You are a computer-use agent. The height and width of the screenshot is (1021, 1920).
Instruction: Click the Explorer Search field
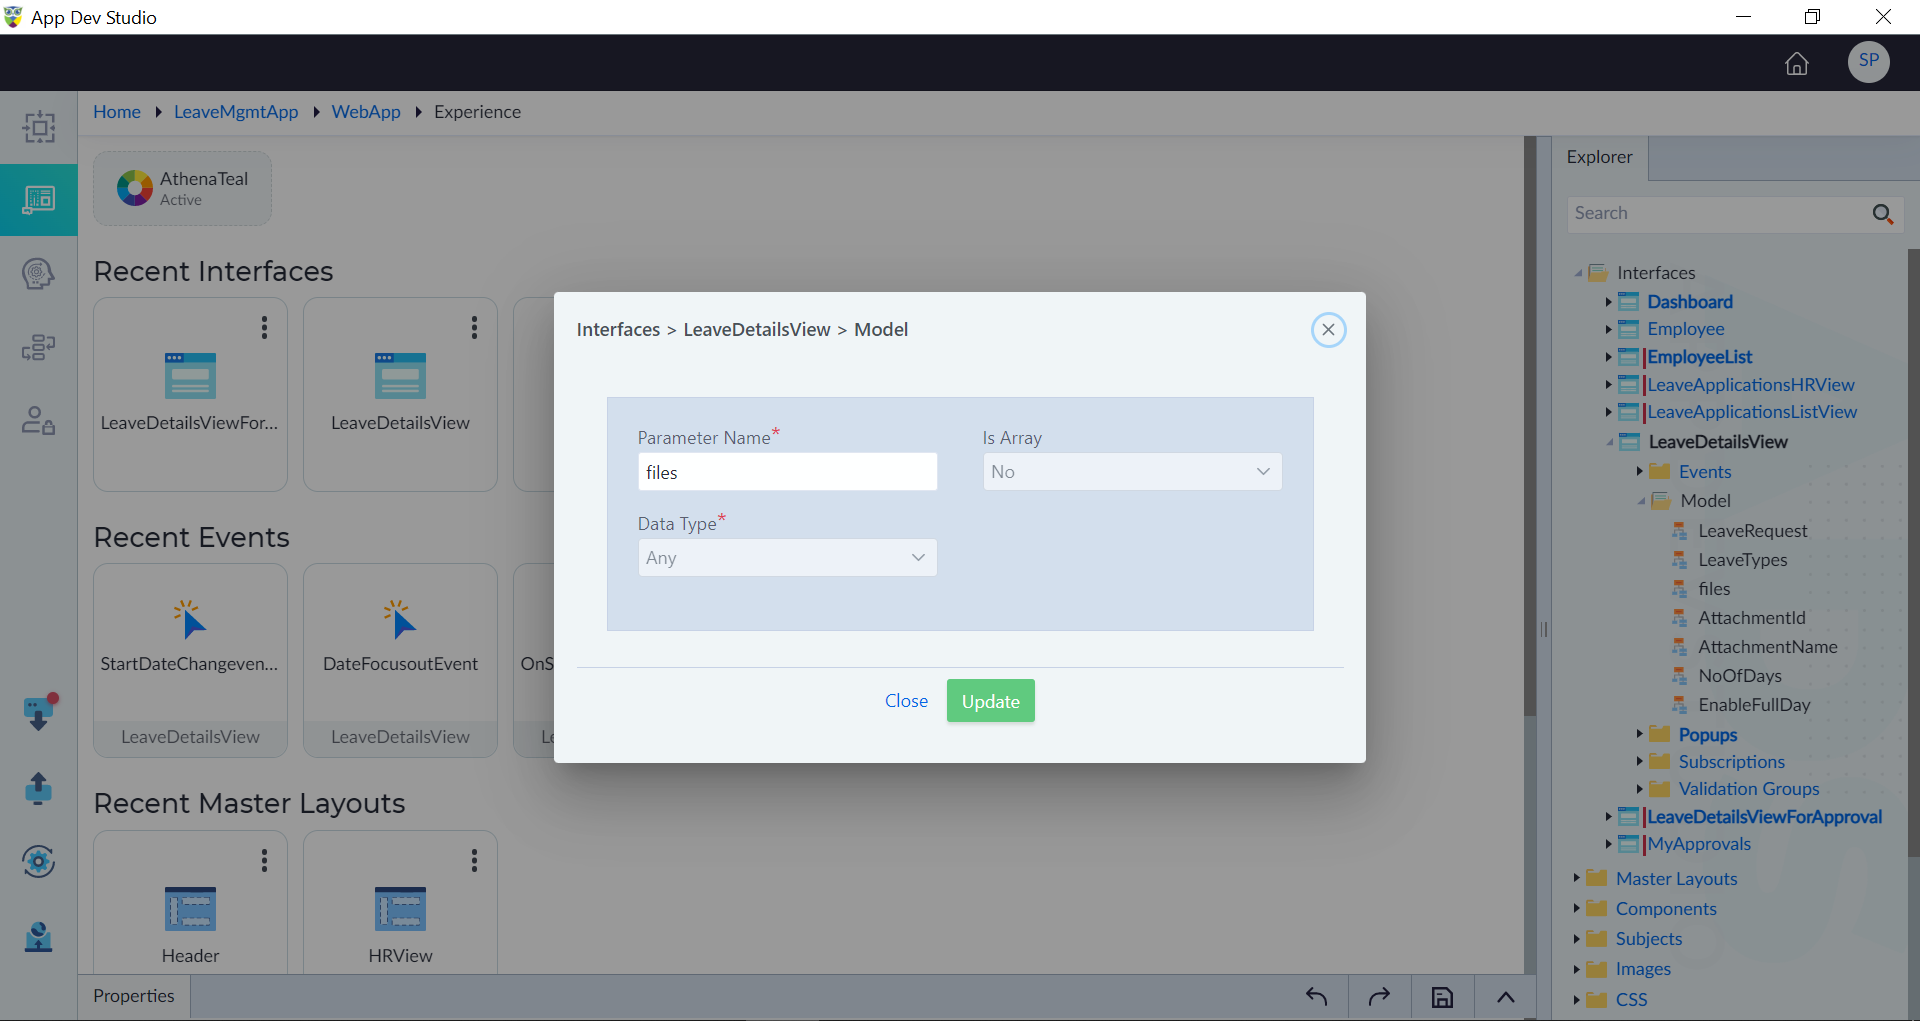[1717, 213]
